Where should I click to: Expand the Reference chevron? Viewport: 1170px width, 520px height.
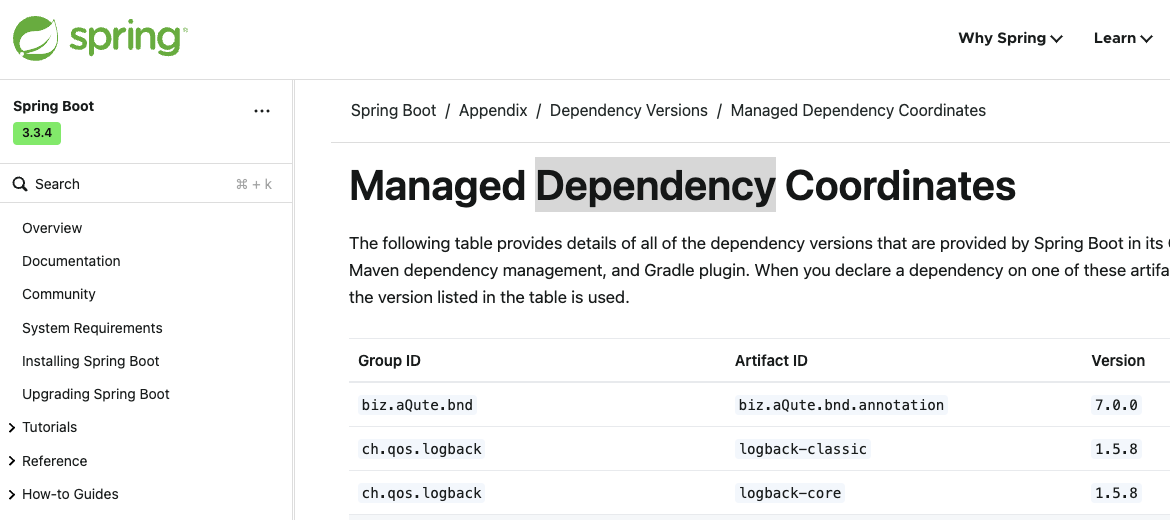[11, 461]
